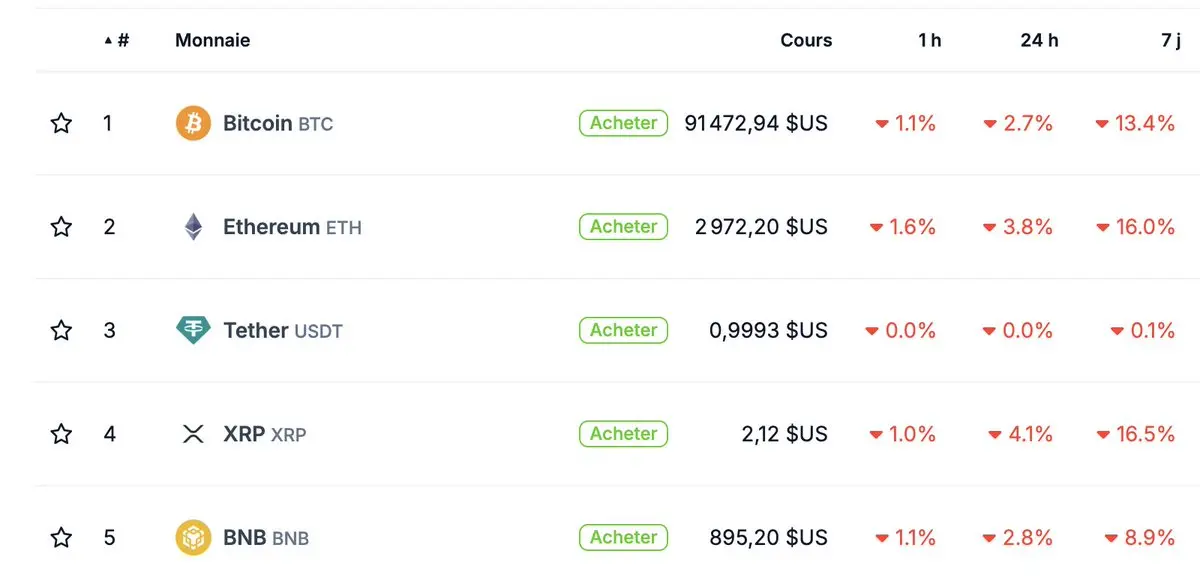This screenshot has width=1200, height=581.
Task: Sort by 24 h change column
Action: point(1038,41)
